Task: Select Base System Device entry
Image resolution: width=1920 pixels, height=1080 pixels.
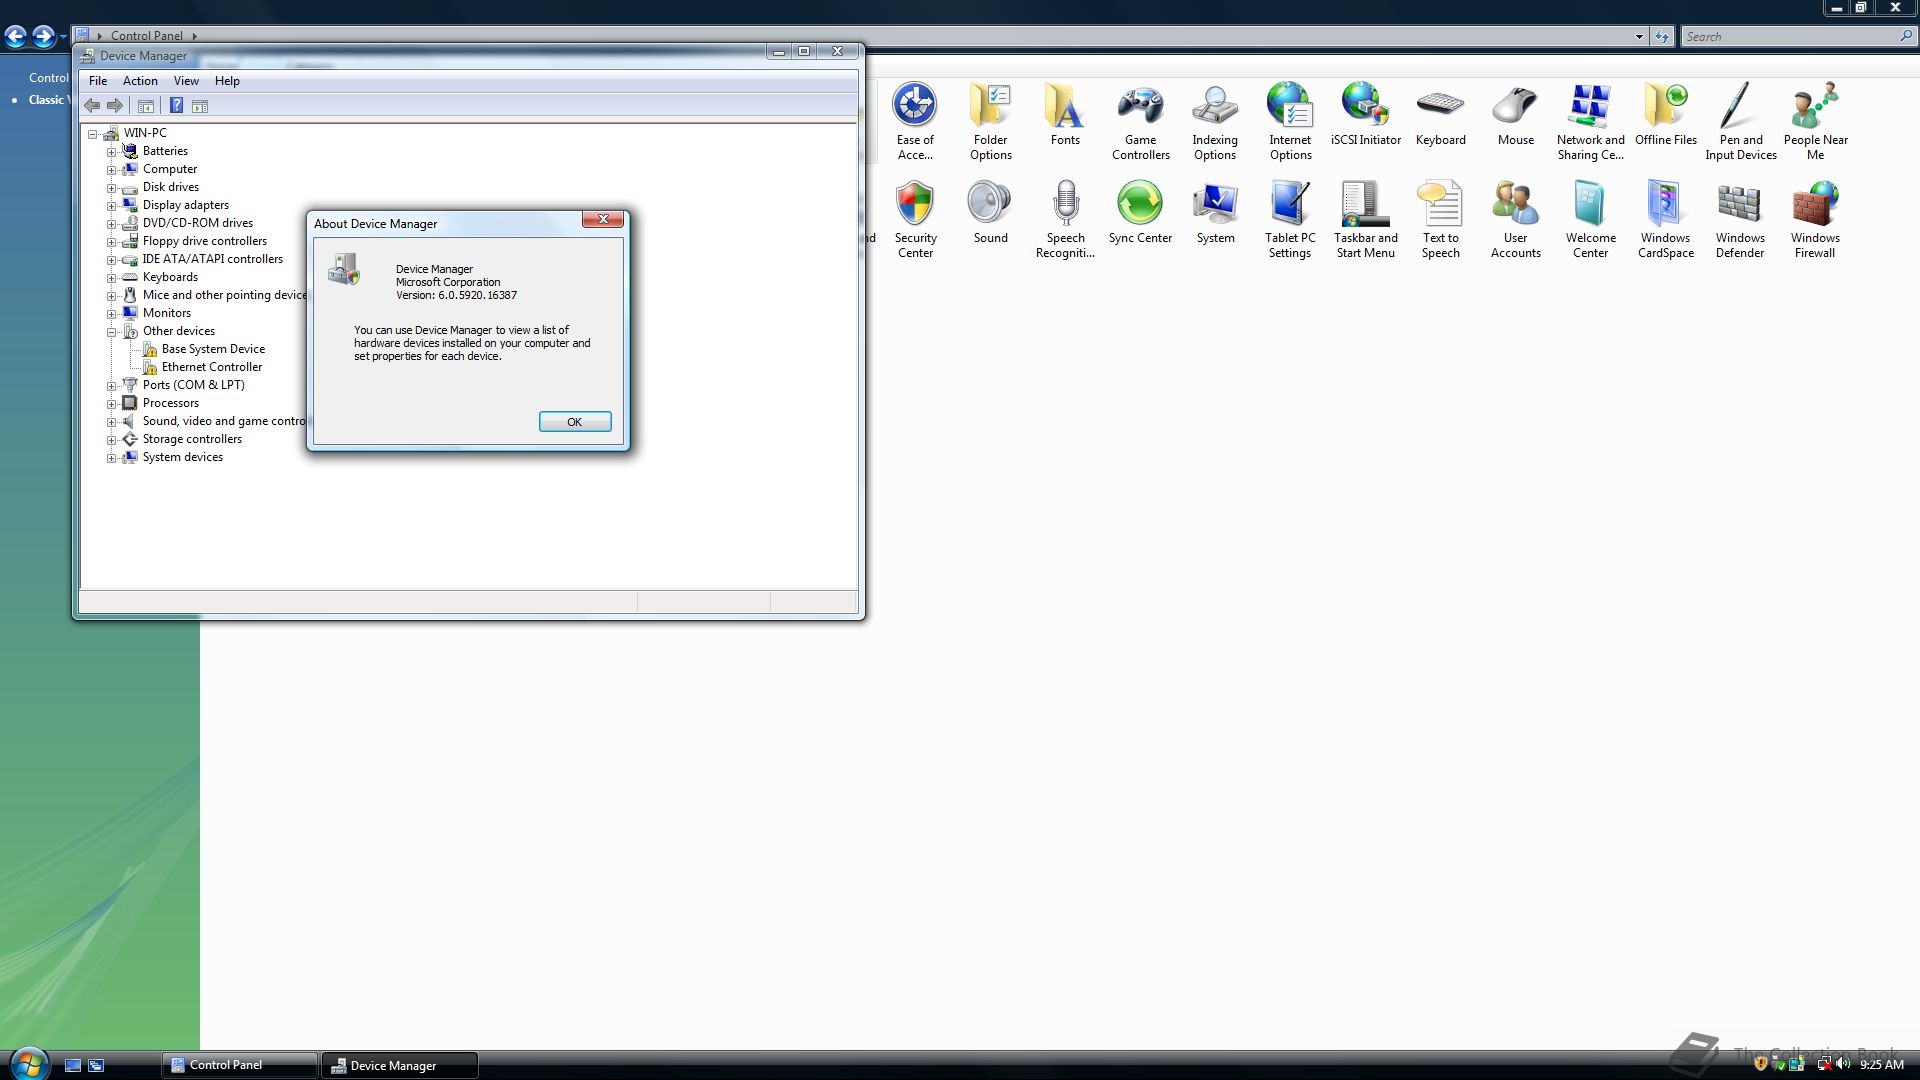Action: point(213,349)
